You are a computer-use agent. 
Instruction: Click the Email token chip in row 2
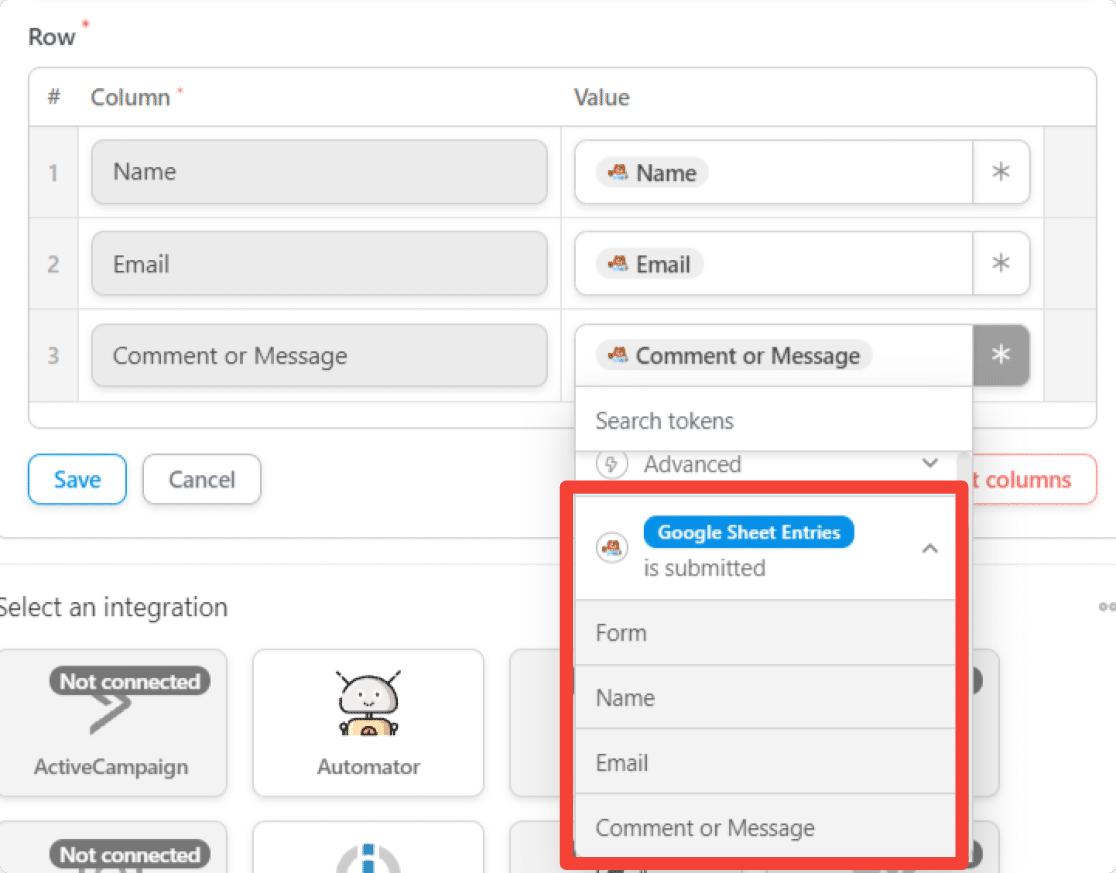pos(651,265)
